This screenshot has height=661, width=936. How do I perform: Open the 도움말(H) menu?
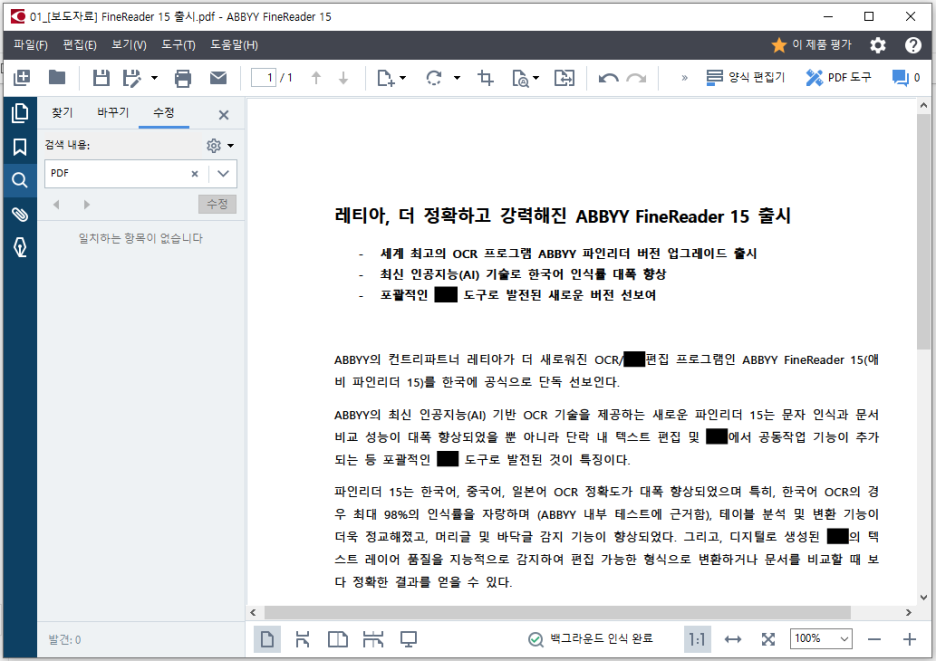click(234, 45)
